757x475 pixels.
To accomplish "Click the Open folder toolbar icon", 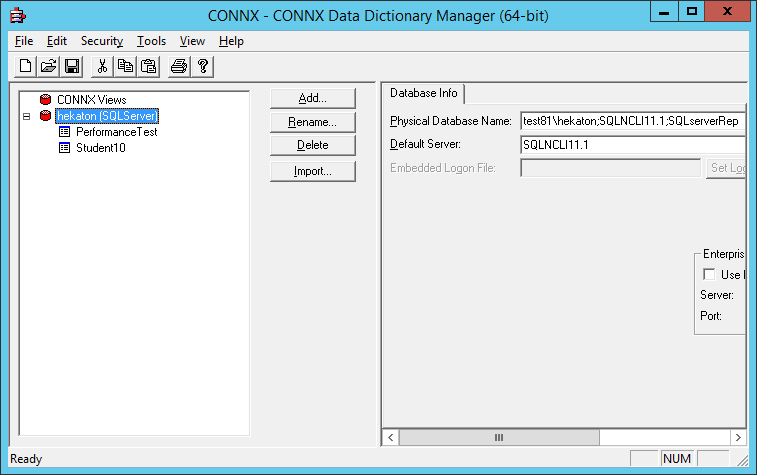I will pyautogui.click(x=48, y=66).
